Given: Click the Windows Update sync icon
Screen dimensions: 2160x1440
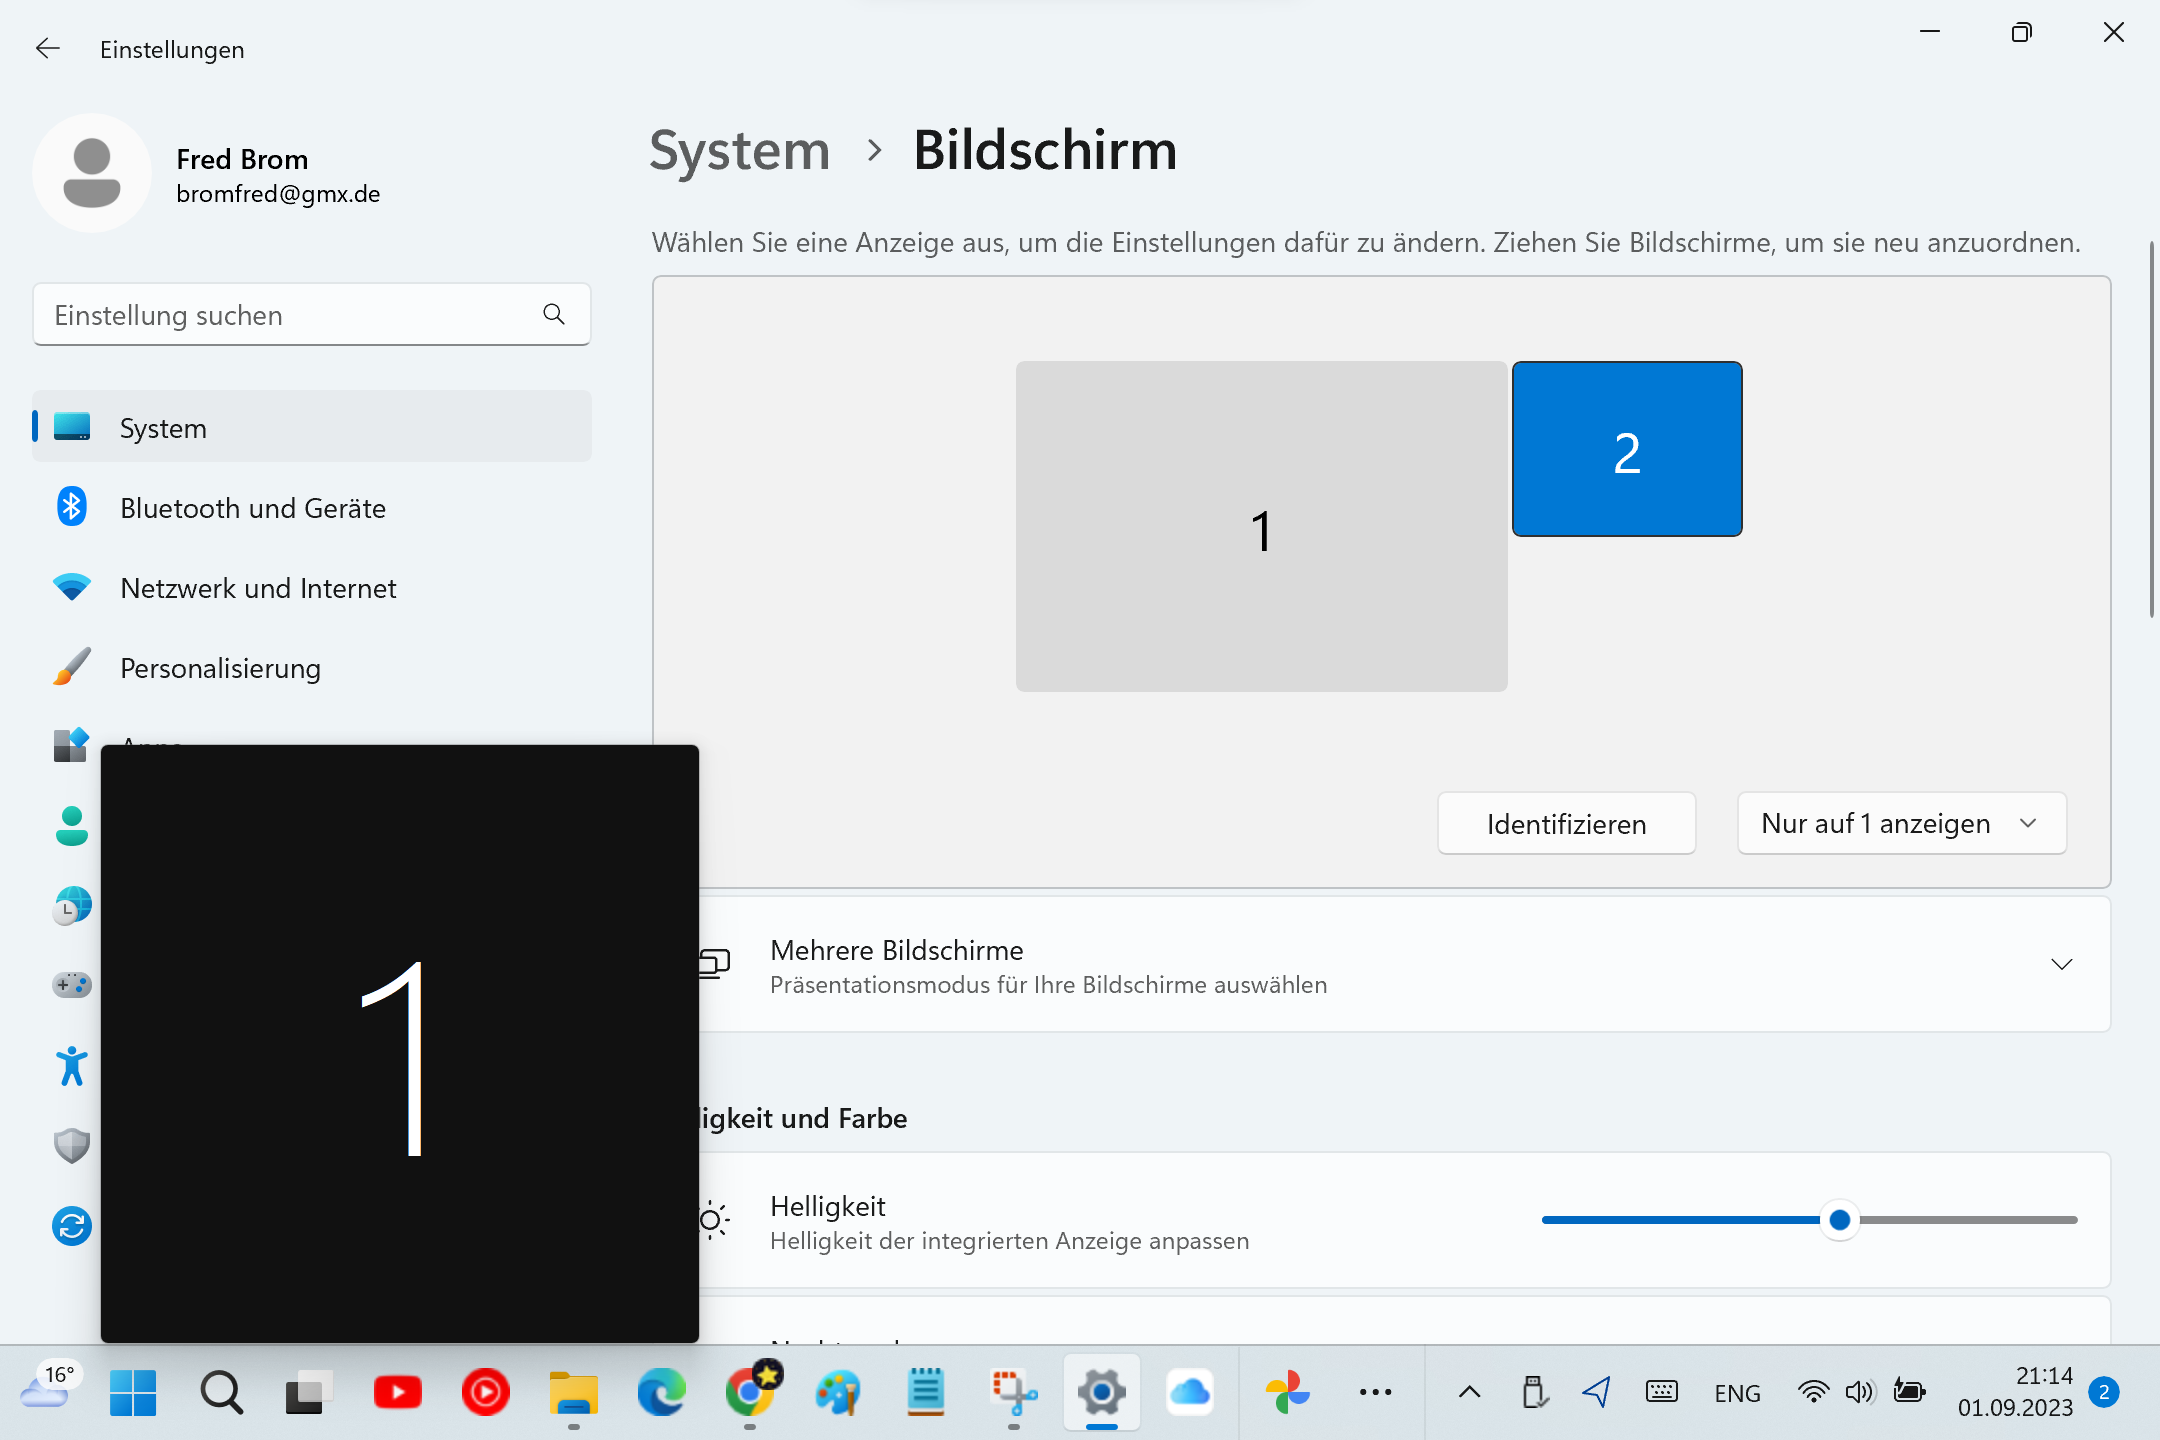Looking at the screenshot, I should click(x=72, y=1226).
